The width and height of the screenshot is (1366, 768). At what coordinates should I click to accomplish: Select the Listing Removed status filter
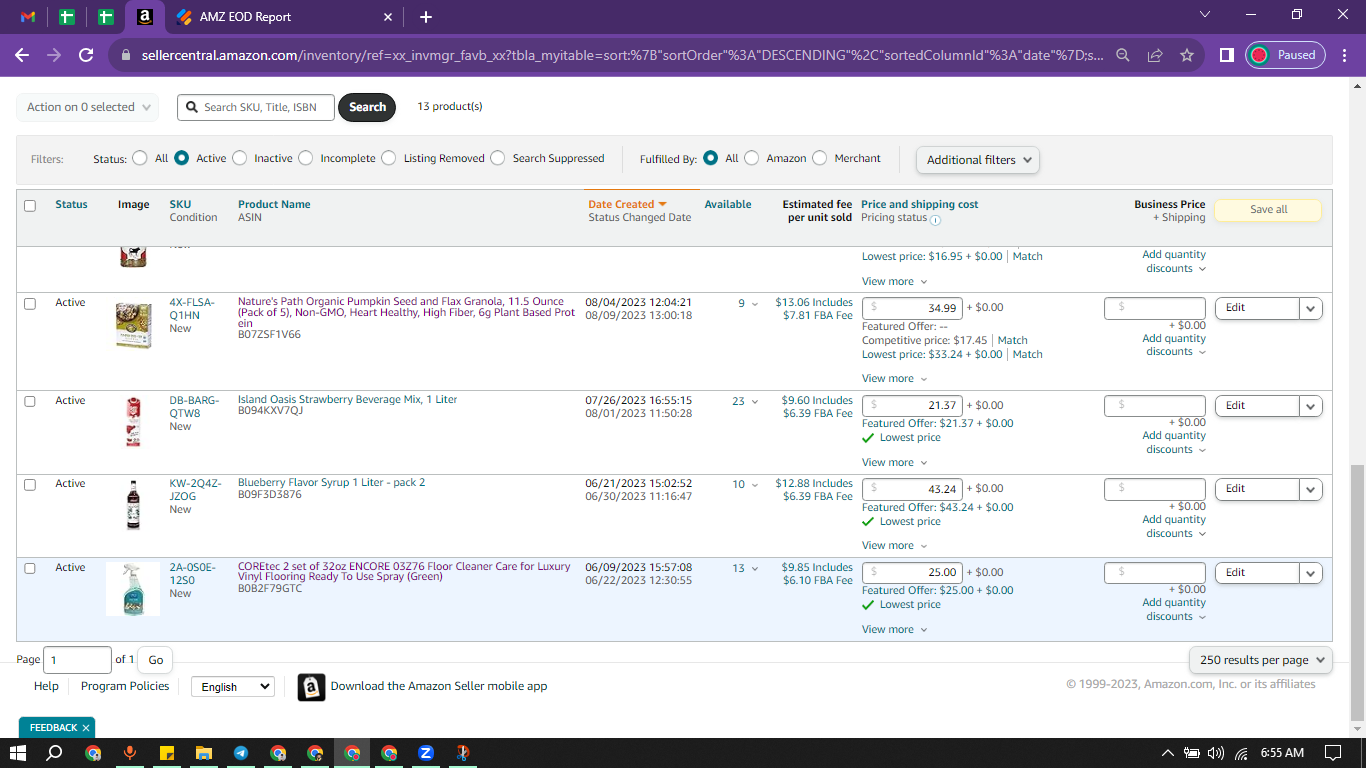point(390,158)
